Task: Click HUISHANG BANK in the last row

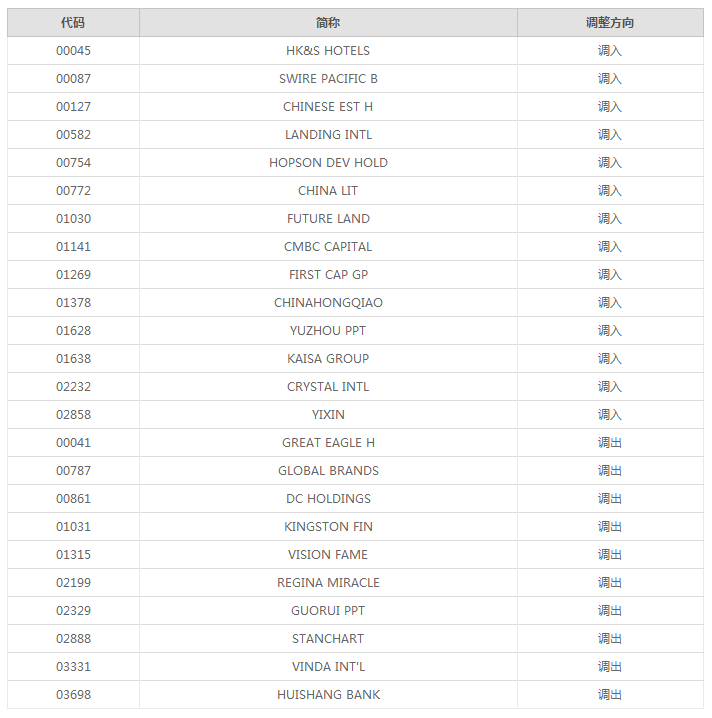Action: coord(328,695)
